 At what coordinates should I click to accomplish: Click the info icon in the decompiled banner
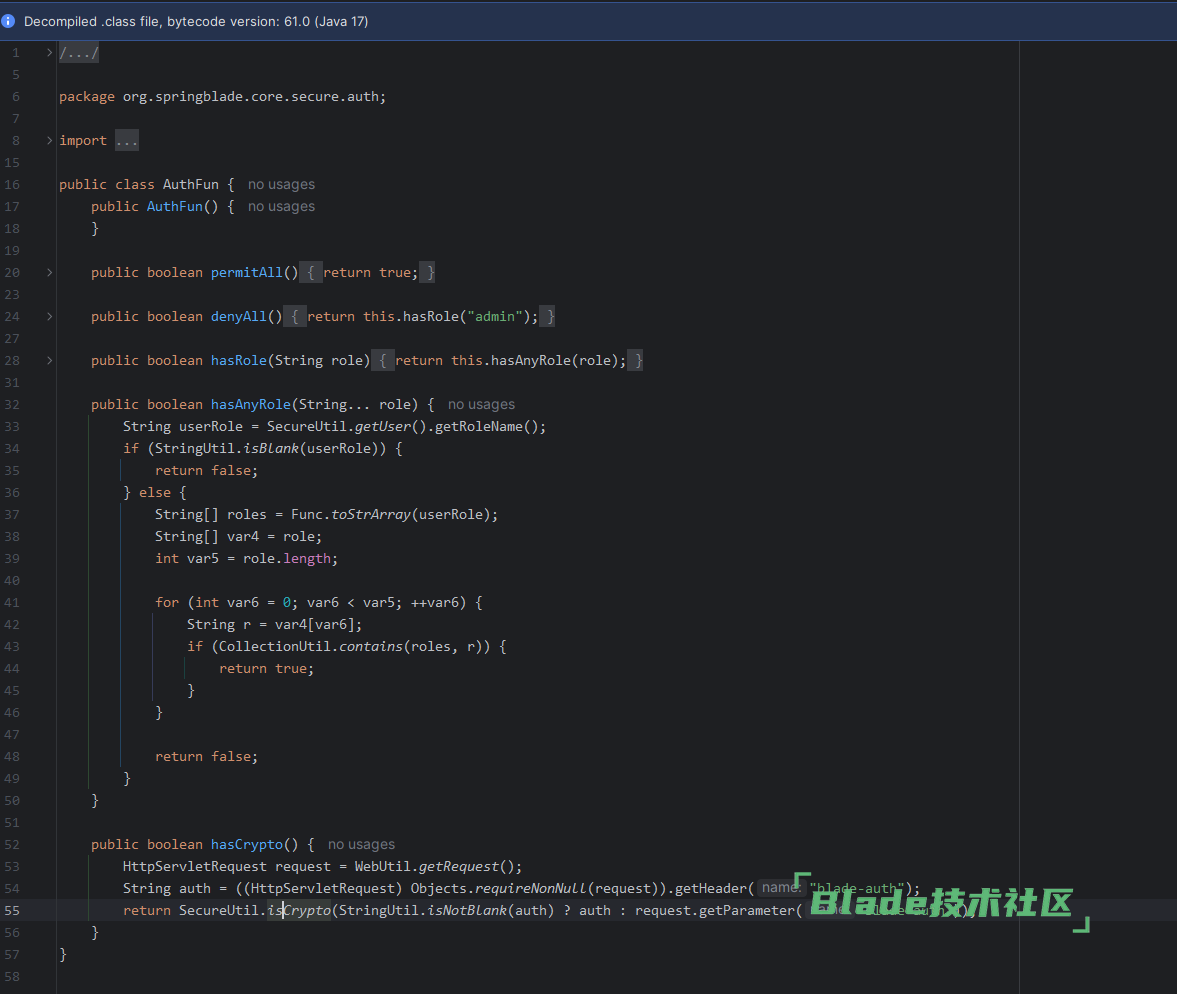click(x=9, y=21)
